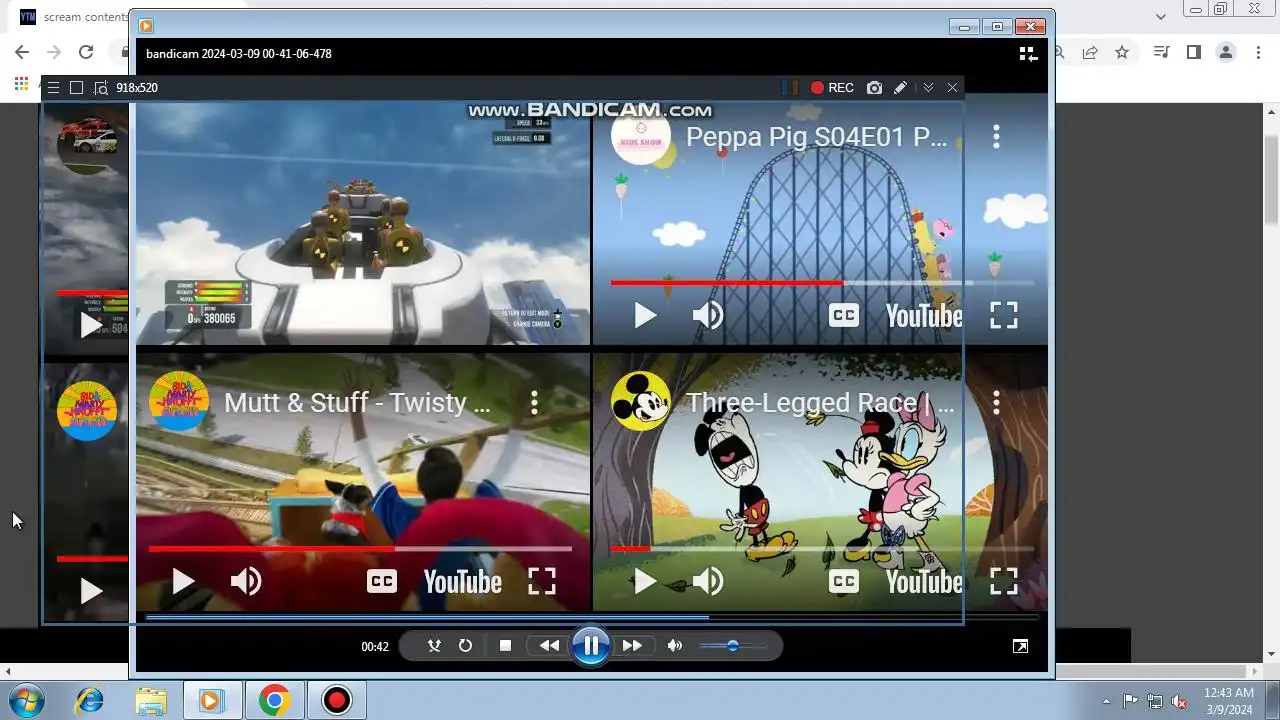Image resolution: width=1280 pixels, height=720 pixels.
Task: Click the 00:42 elapsed time display
Action: point(375,647)
